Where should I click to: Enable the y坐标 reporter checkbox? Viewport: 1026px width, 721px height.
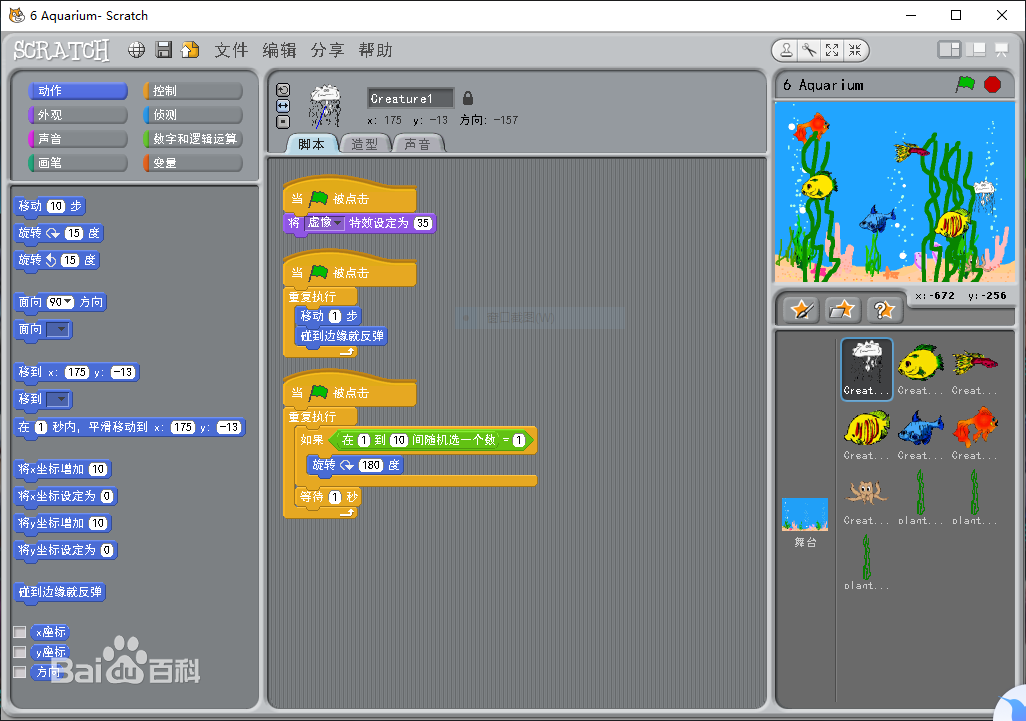[20, 652]
